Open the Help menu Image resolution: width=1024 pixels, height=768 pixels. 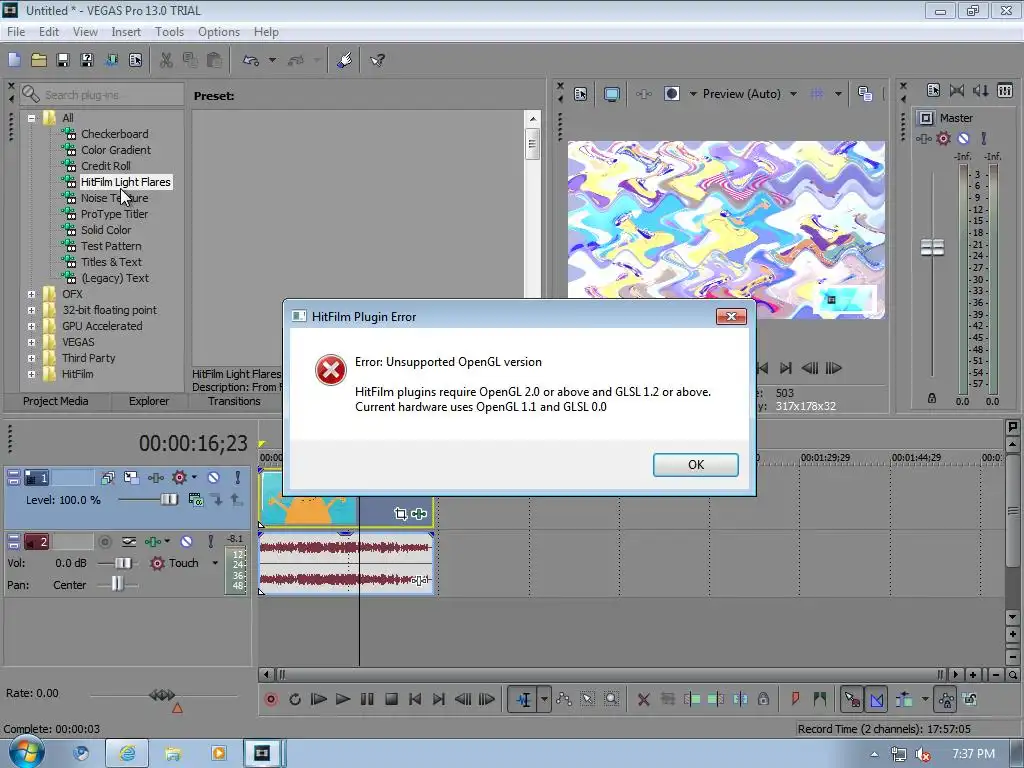266,32
